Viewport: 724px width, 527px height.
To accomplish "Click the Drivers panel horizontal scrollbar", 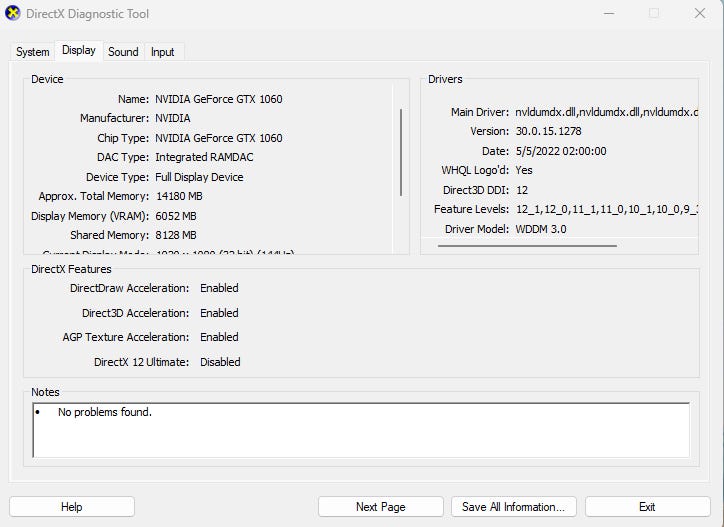I will pyautogui.click(x=527, y=246).
